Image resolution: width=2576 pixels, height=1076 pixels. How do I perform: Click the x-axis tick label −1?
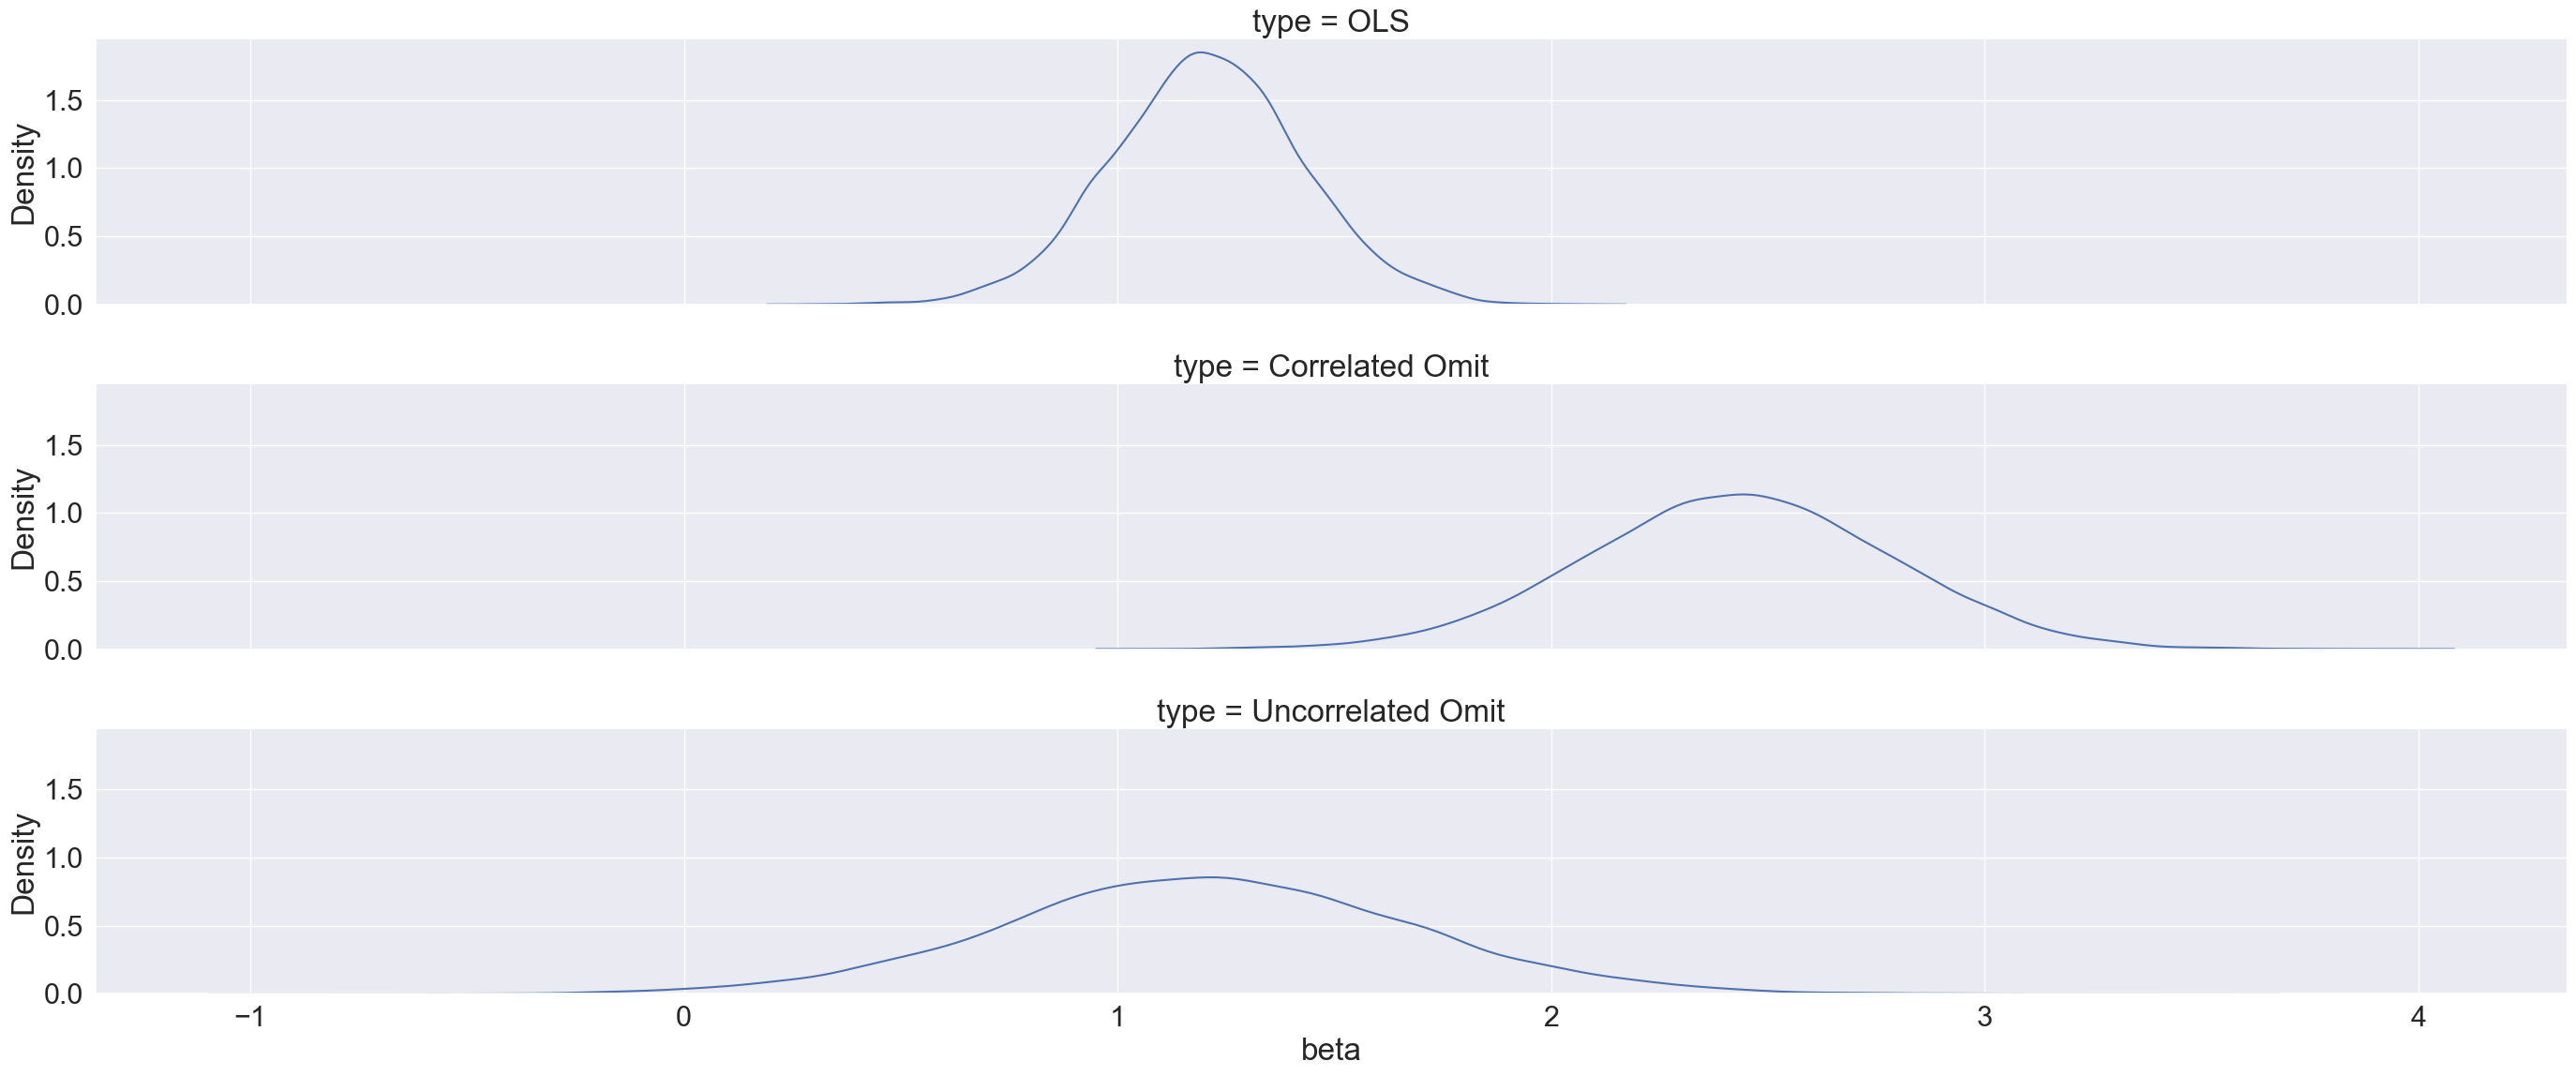click(x=249, y=1017)
